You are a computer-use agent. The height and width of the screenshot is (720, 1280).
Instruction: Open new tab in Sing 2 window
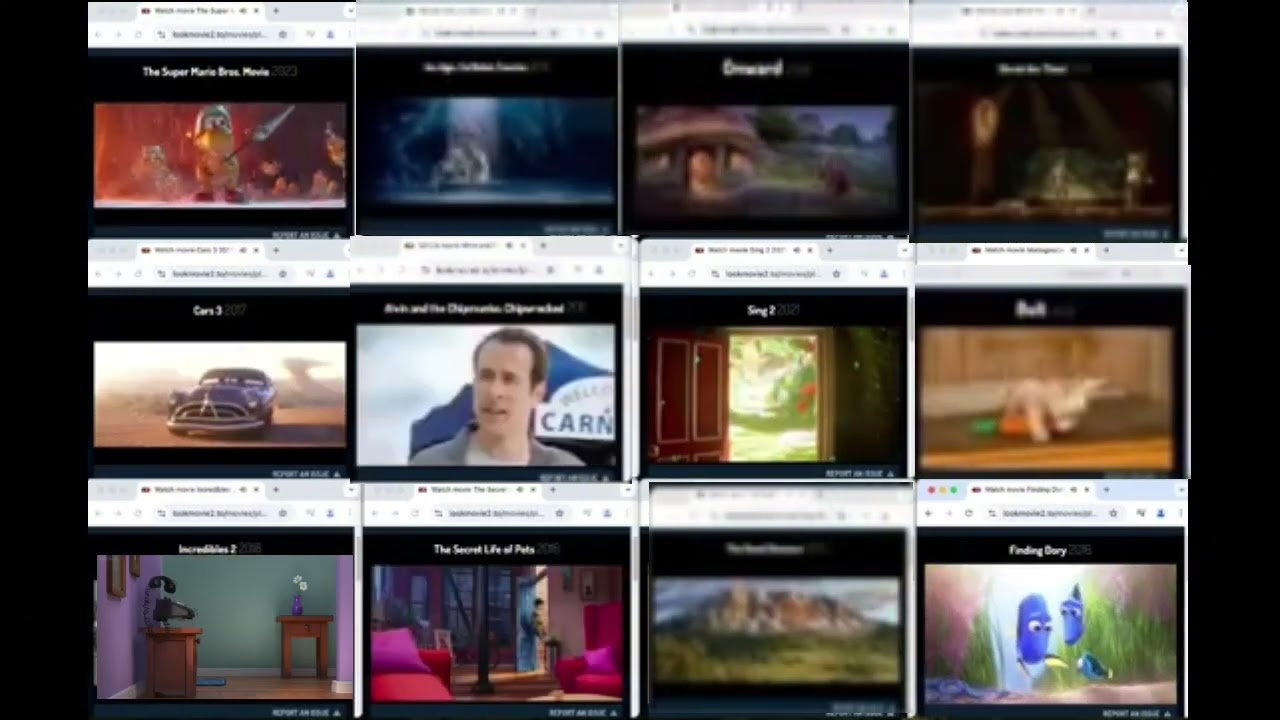pos(829,250)
